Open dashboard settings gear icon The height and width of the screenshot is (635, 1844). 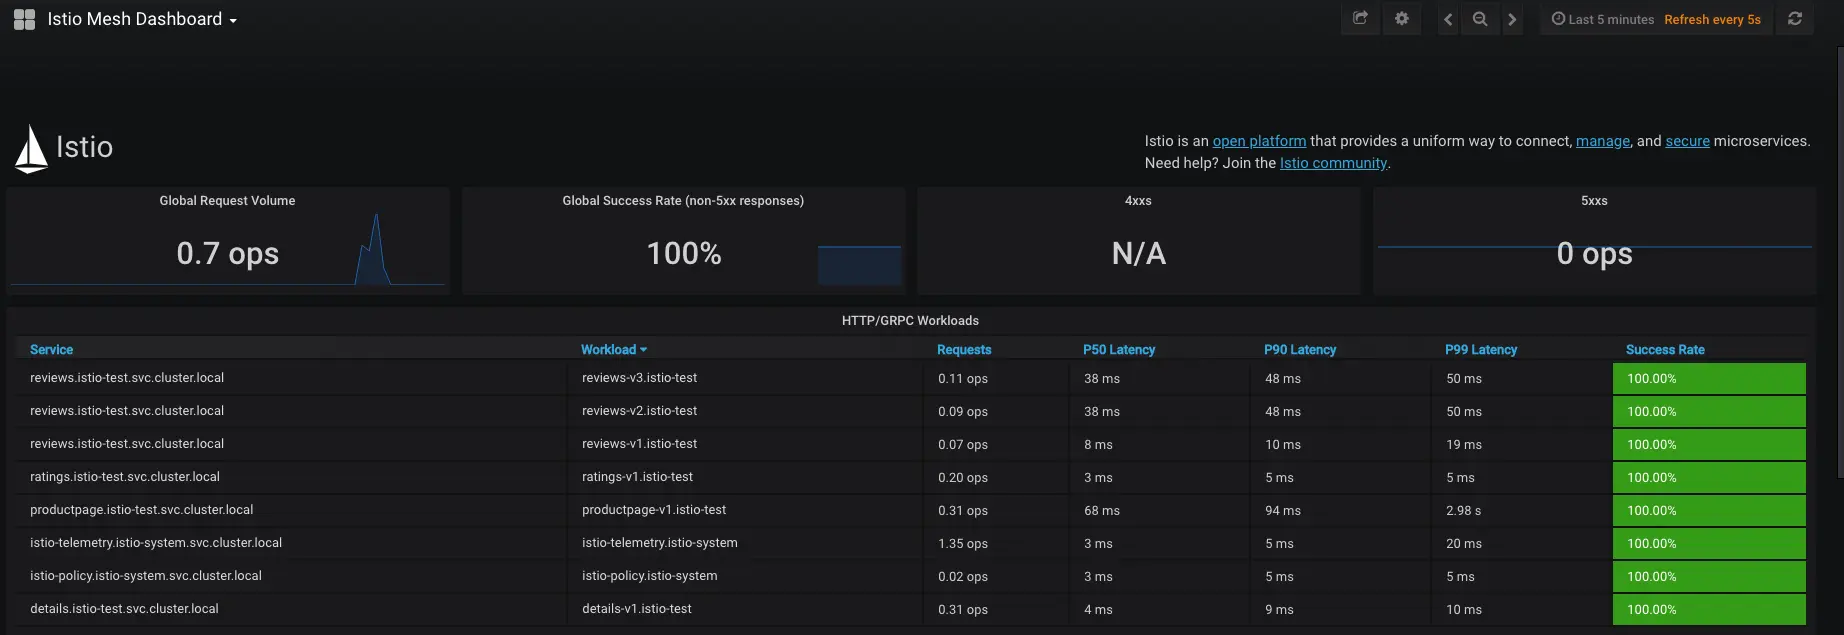[x=1402, y=19]
